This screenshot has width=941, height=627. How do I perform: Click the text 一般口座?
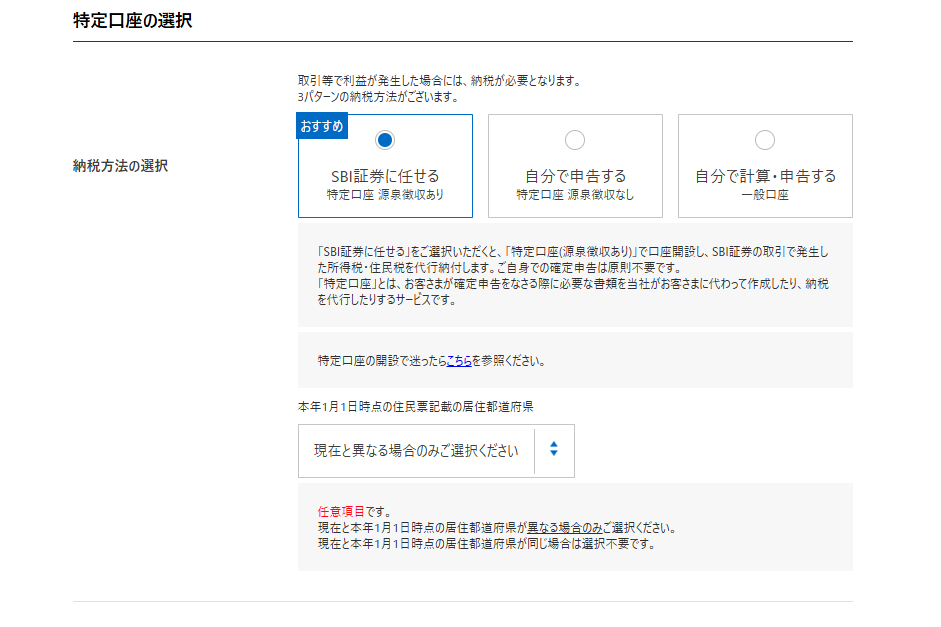tap(765, 194)
